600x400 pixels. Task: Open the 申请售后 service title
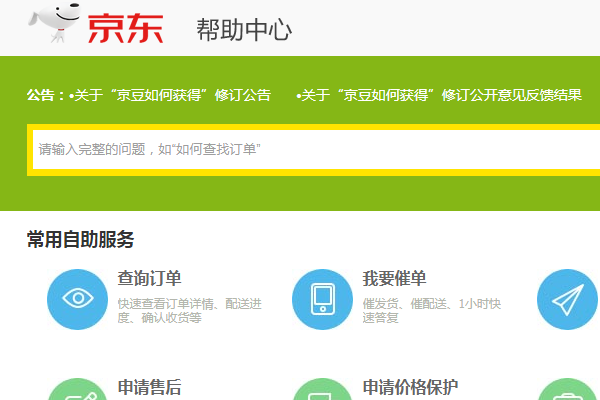[149, 387]
